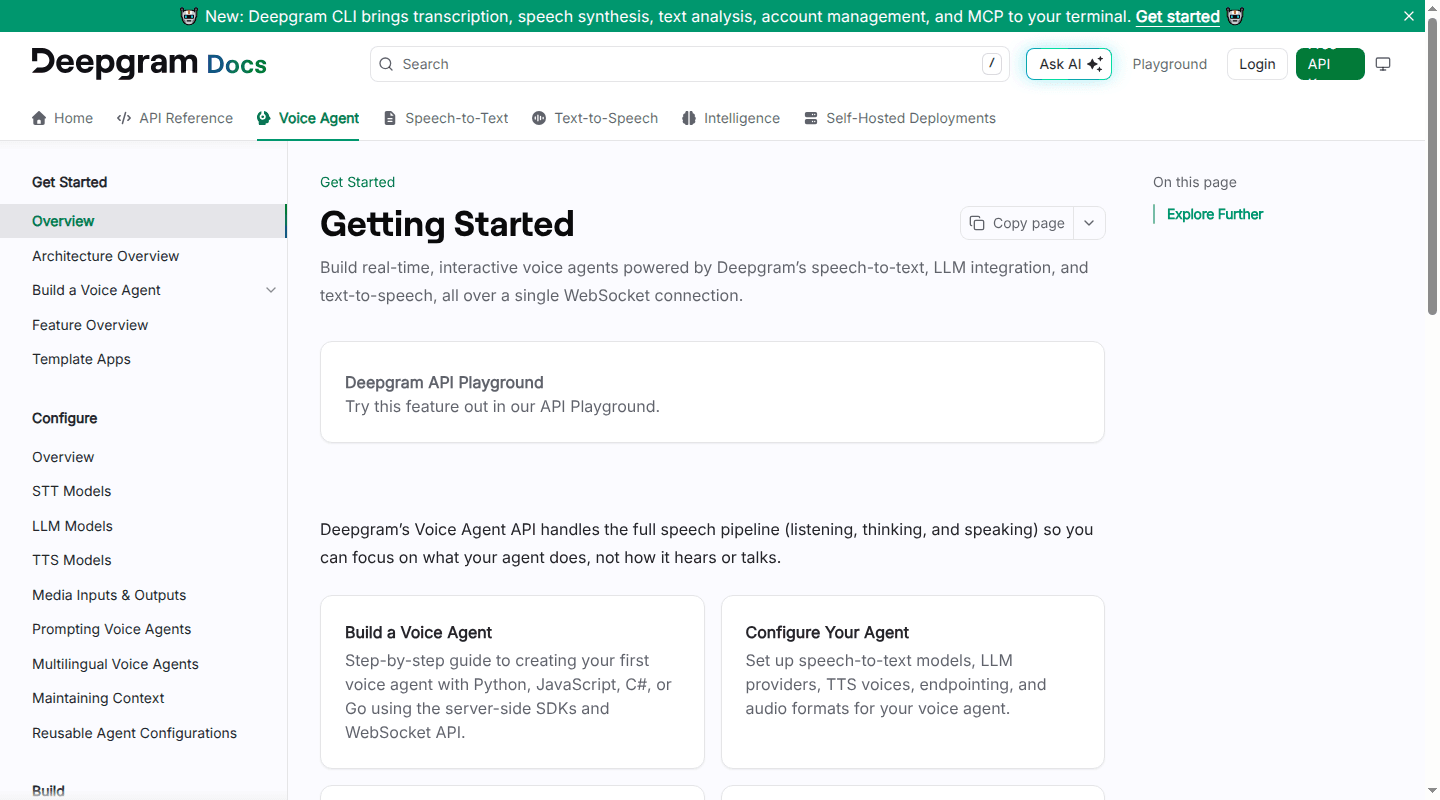
Task: Click the Login button
Action: pos(1257,64)
